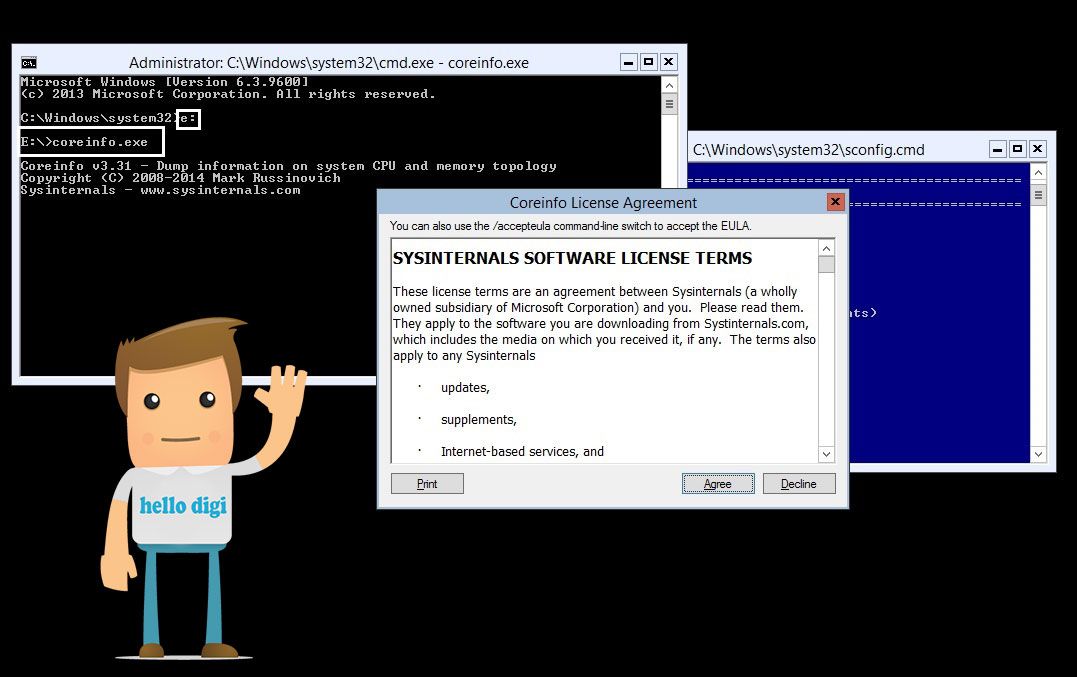Click the 'Microsoft Windows [Version 6.3.9600]' line
The height and width of the screenshot is (677, 1077).
click(165, 82)
